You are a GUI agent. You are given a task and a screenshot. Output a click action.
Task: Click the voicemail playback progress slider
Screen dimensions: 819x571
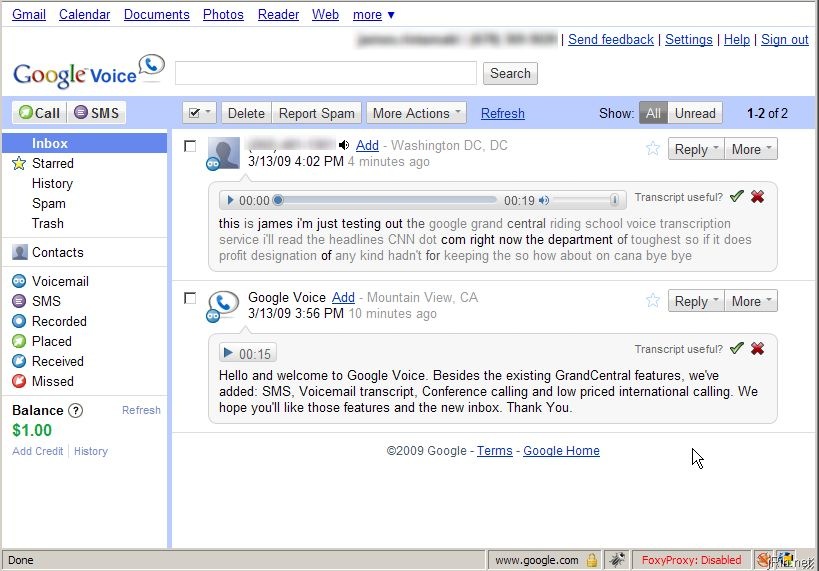tap(386, 200)
